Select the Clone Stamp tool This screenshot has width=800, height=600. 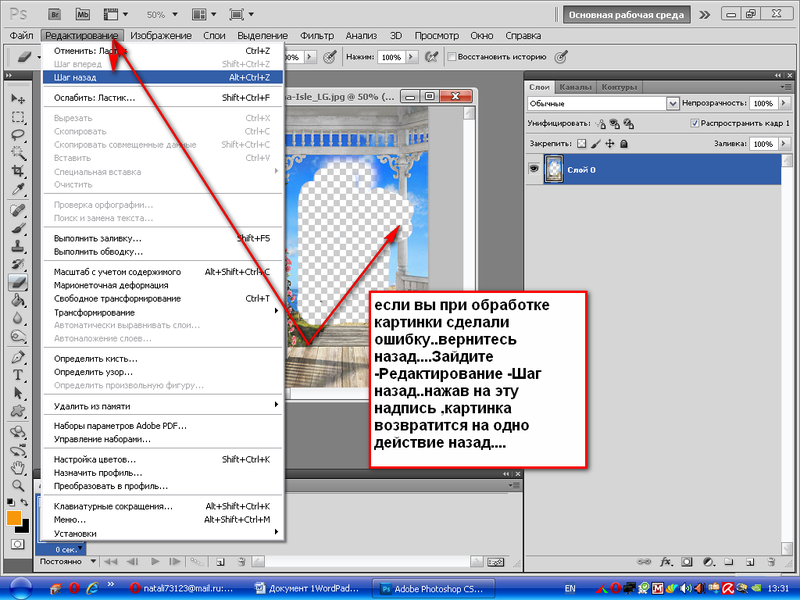pyautogui.click(x=18, y=246)
